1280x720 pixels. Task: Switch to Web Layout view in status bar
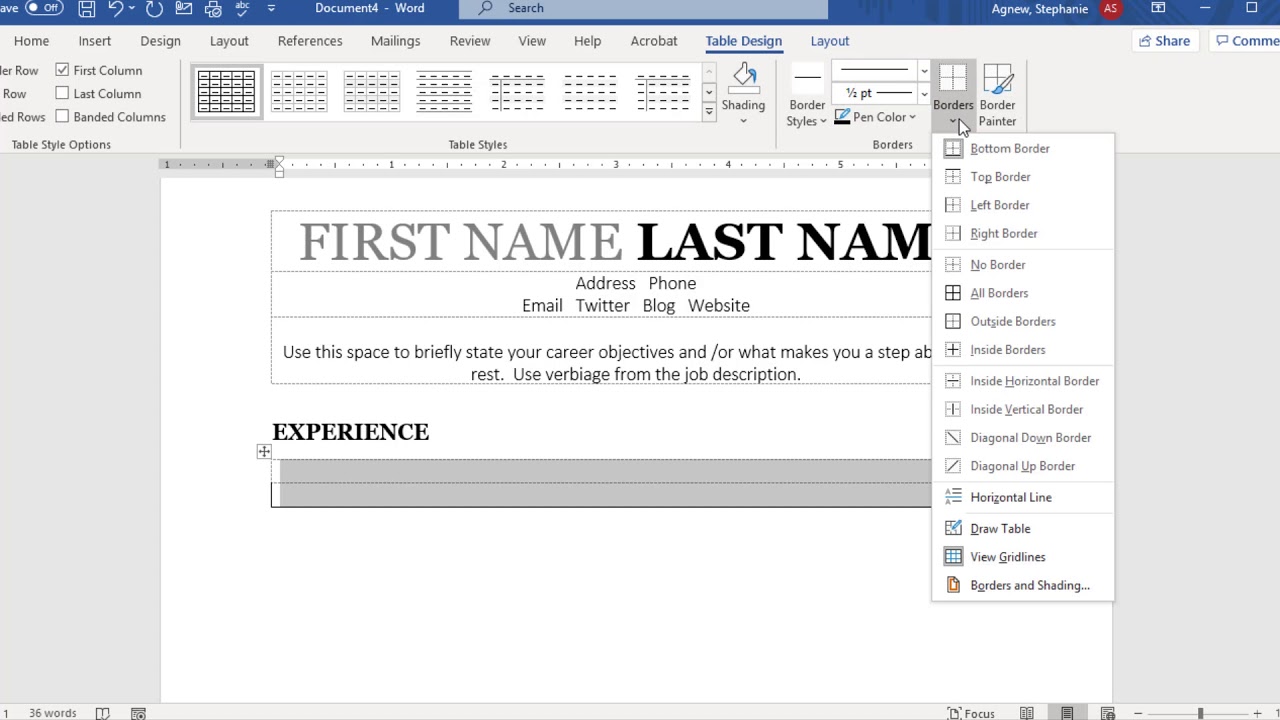(x=1107, y=713)
